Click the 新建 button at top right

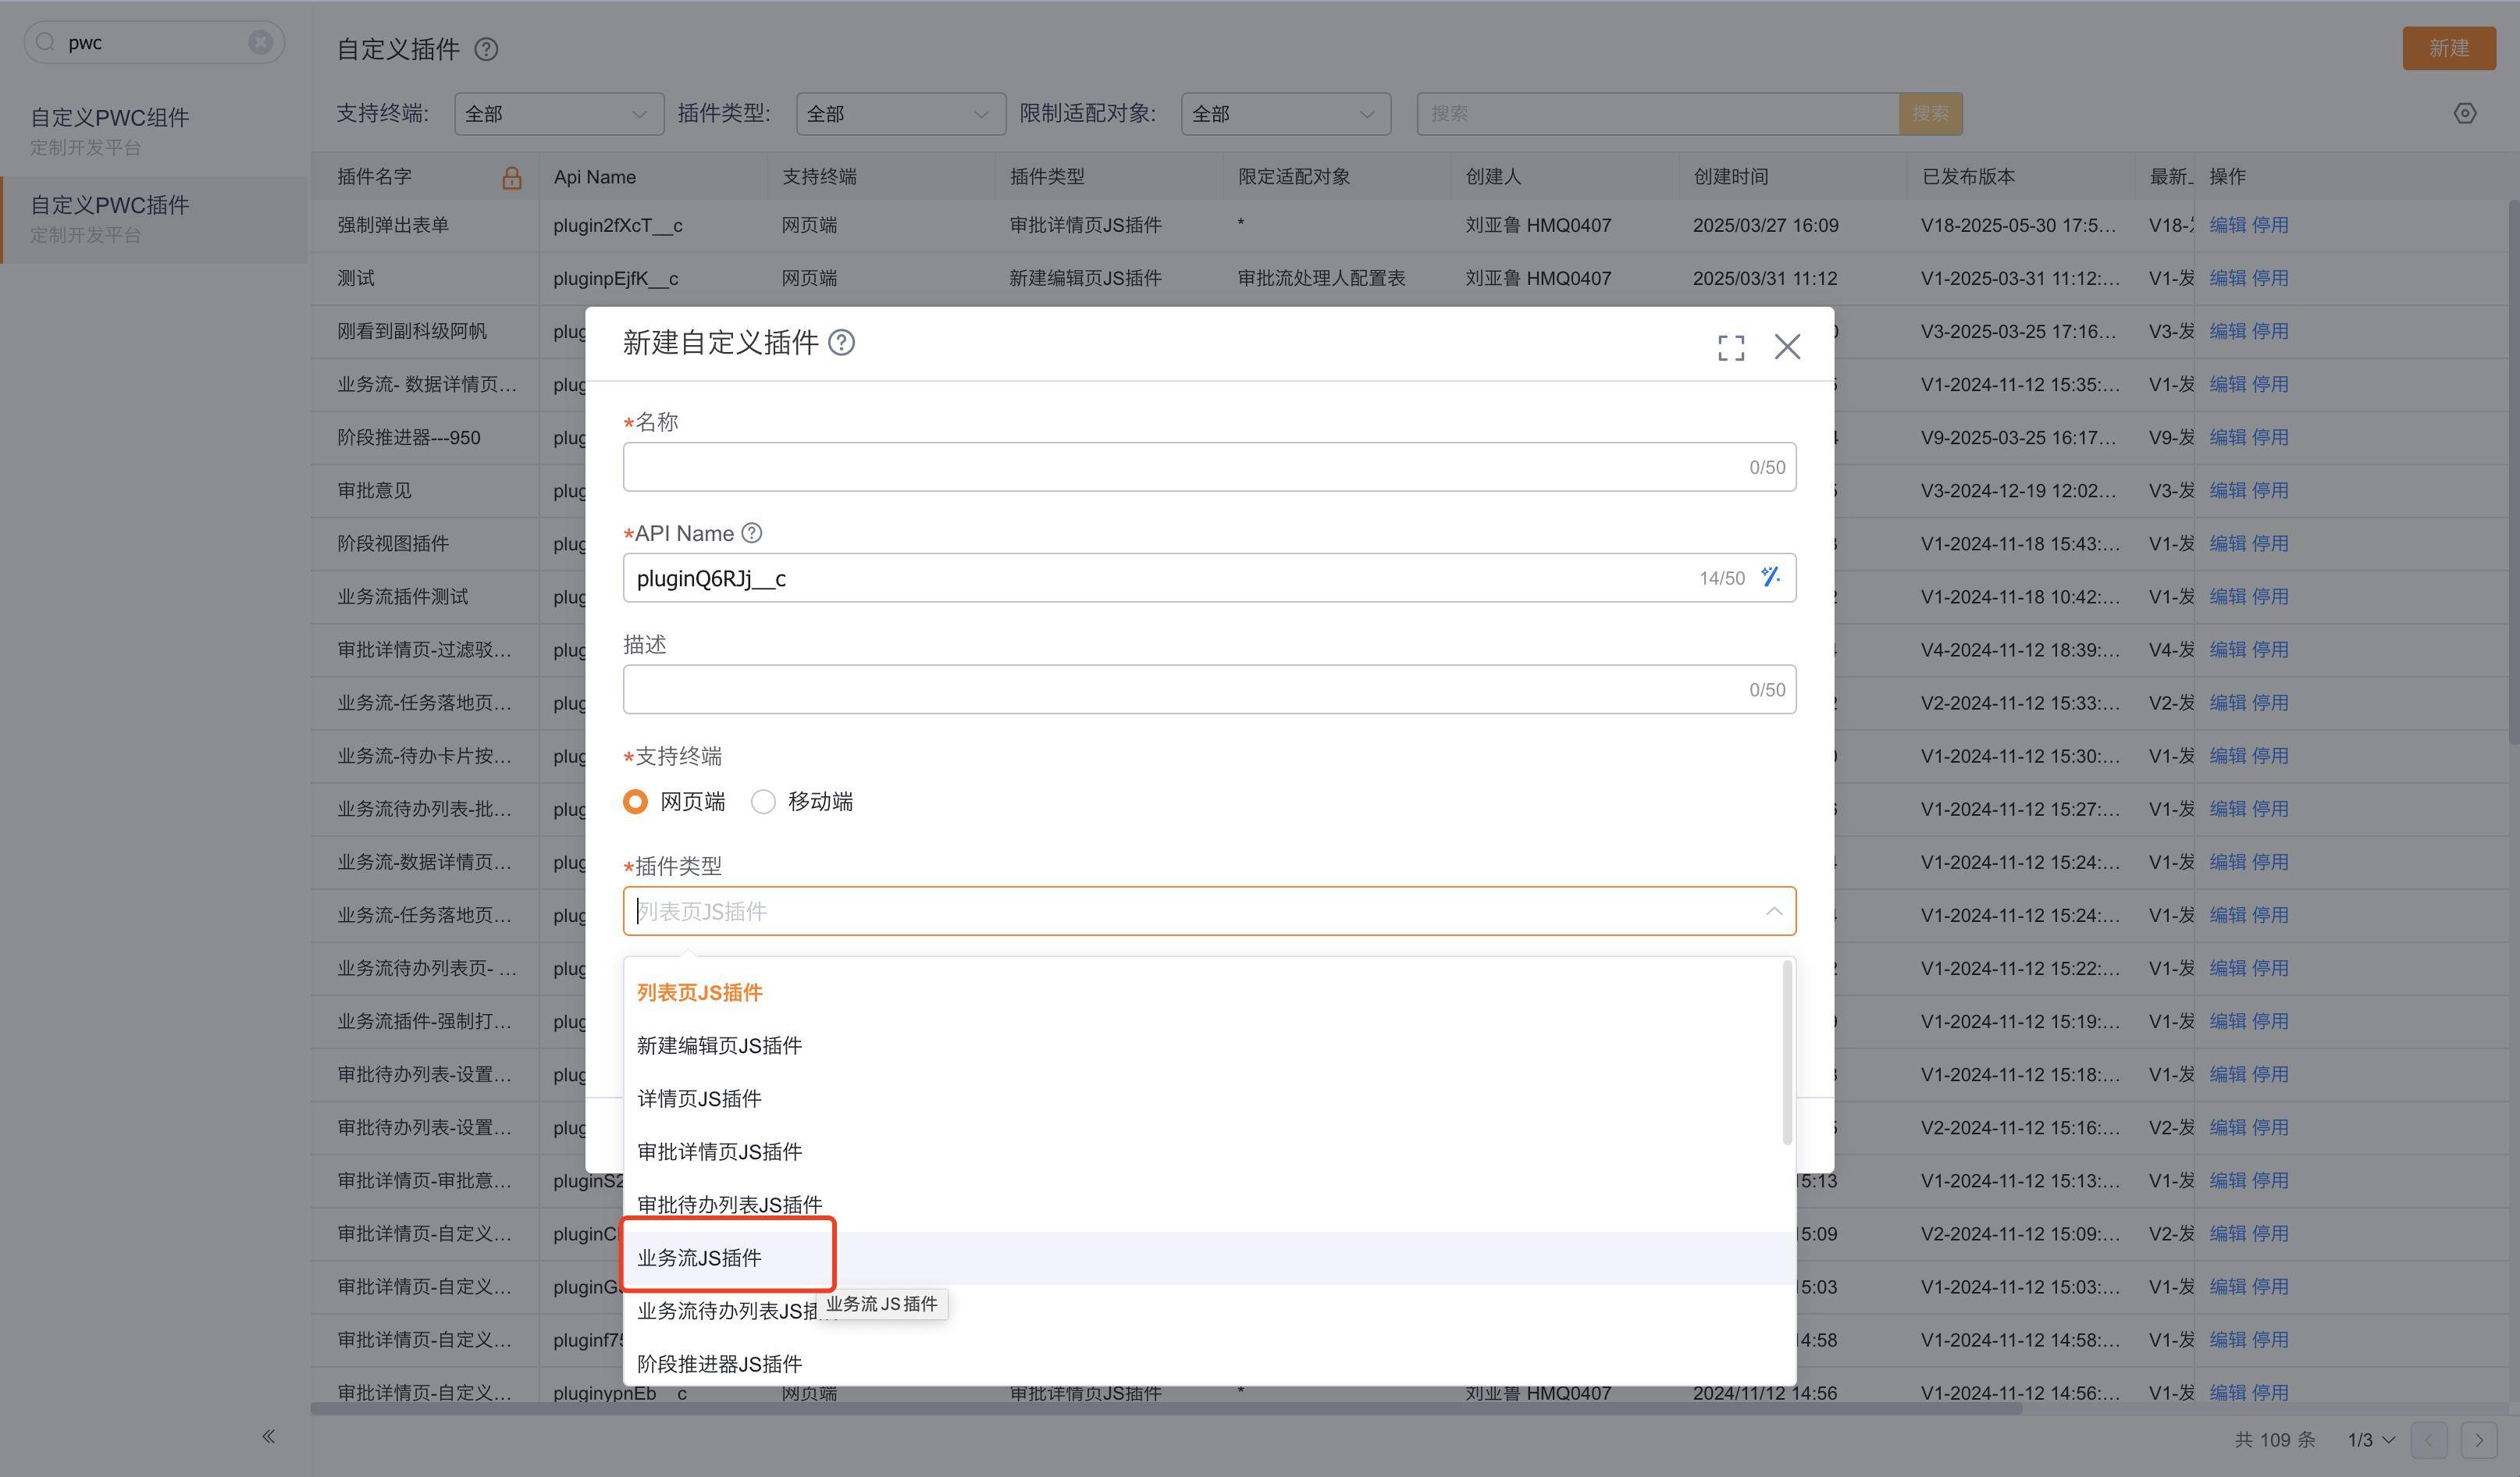click(2448, 48)
